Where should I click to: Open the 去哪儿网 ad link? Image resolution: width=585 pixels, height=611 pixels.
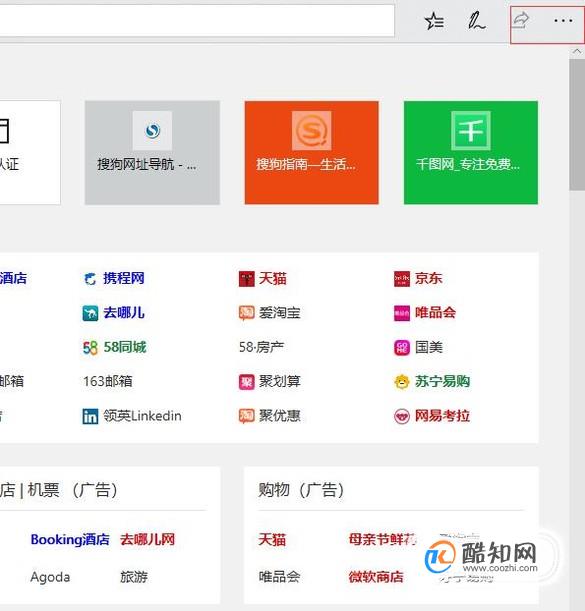(147, 540)
